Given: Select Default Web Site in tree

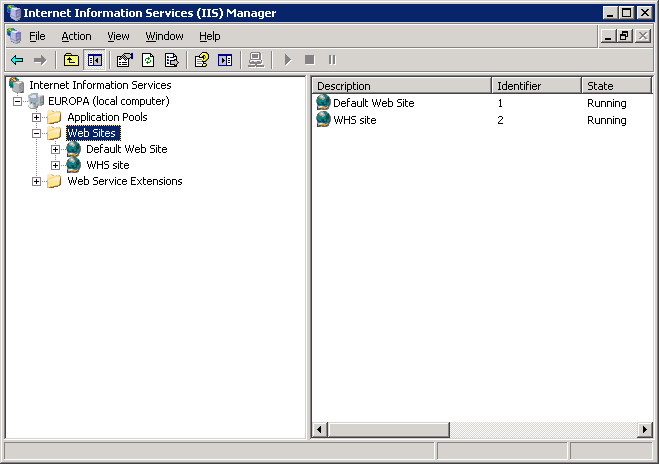Looking at the screenshot, I should coord(127,149).
